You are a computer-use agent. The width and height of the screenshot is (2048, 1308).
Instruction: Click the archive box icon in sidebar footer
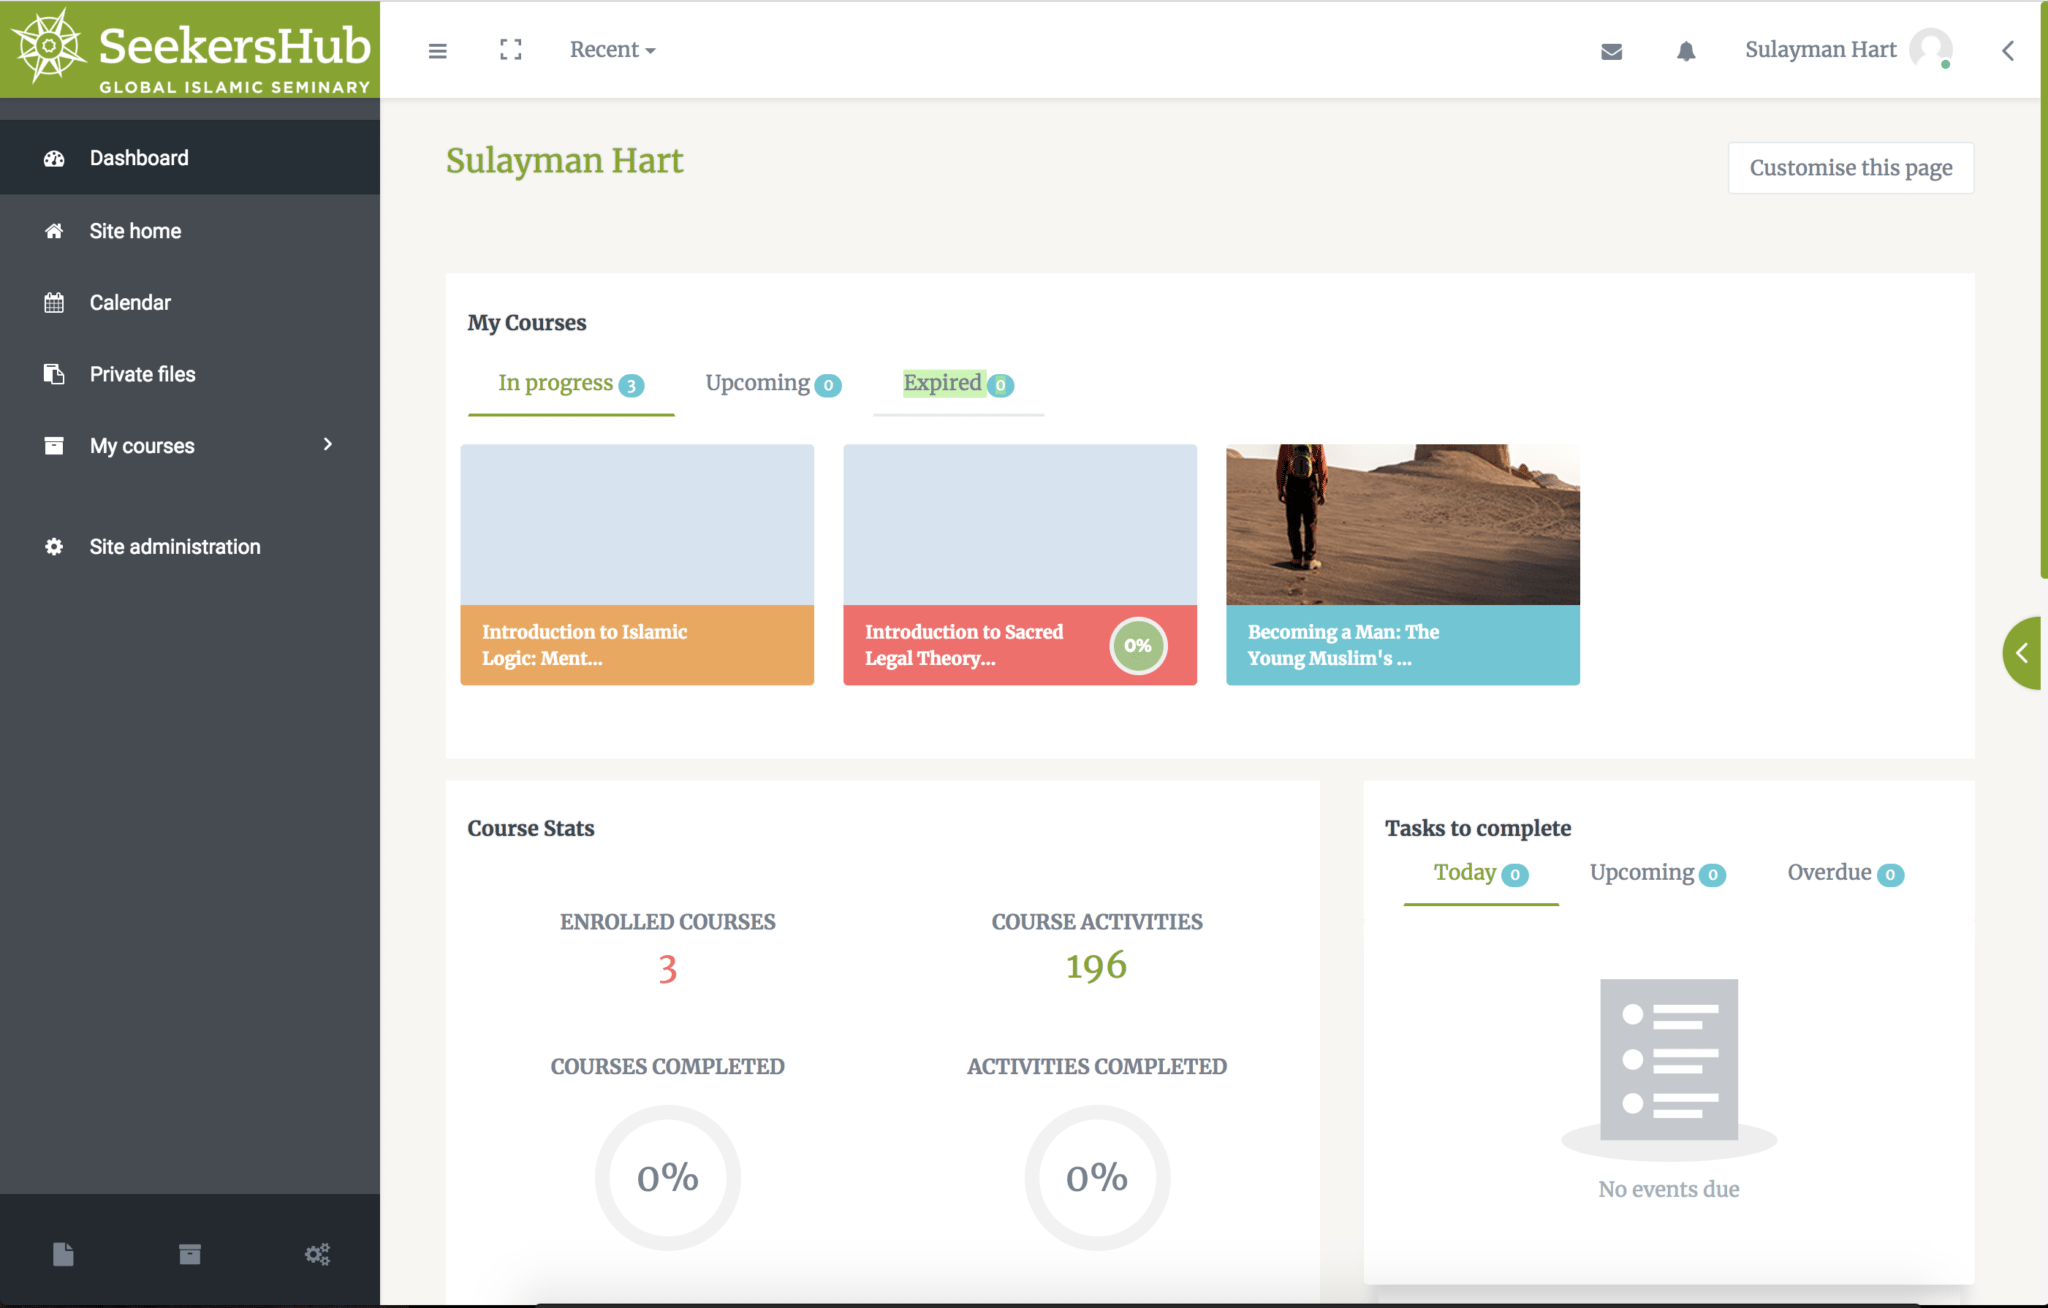190,1254
